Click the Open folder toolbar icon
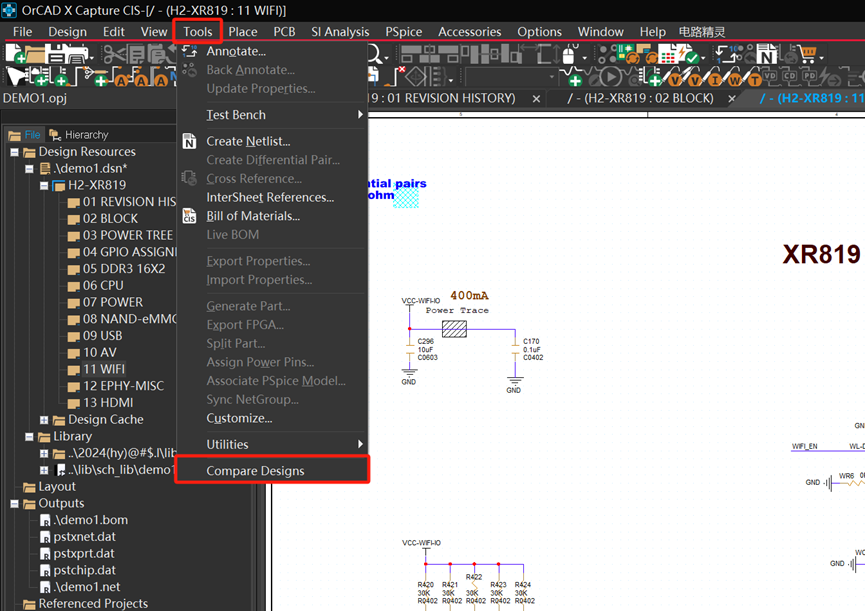This screenshot has height=611, width=865. point(35,54)
